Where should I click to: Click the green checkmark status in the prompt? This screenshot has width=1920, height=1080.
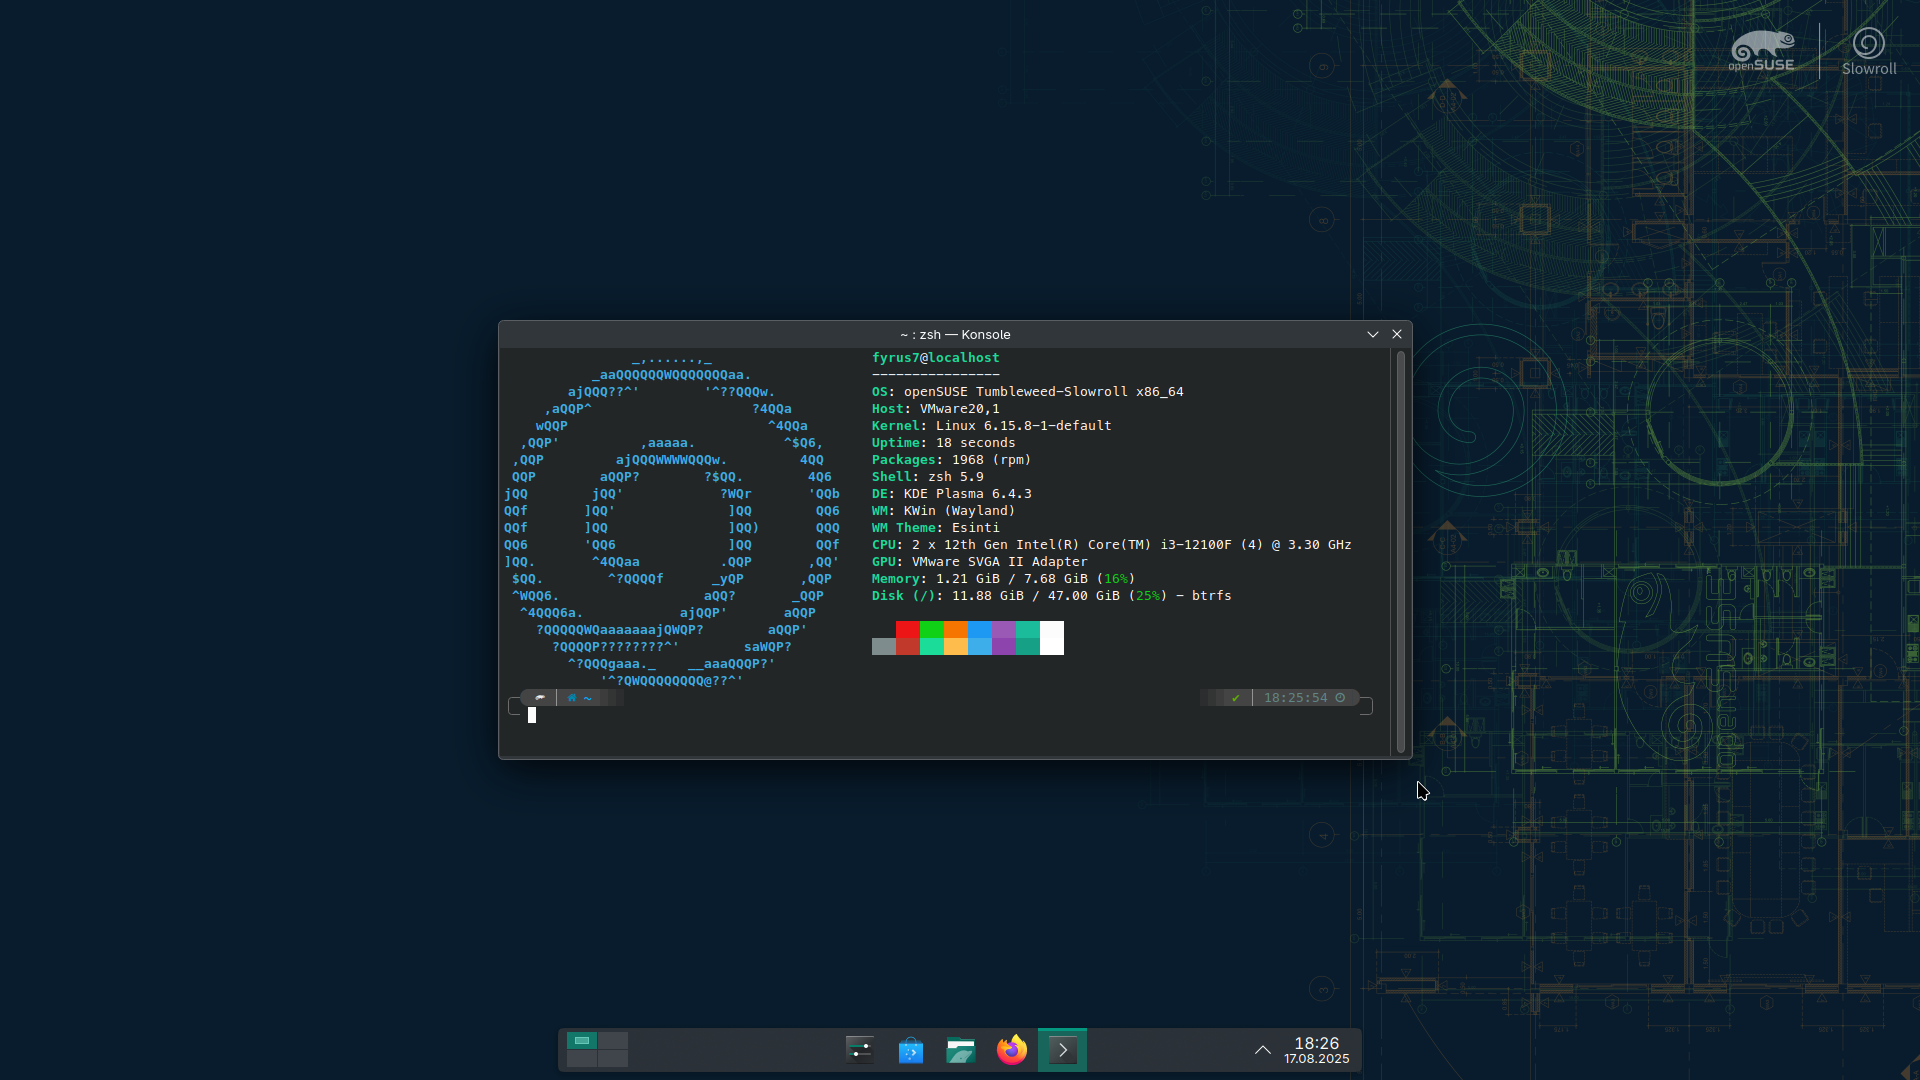click(1236, 698)
